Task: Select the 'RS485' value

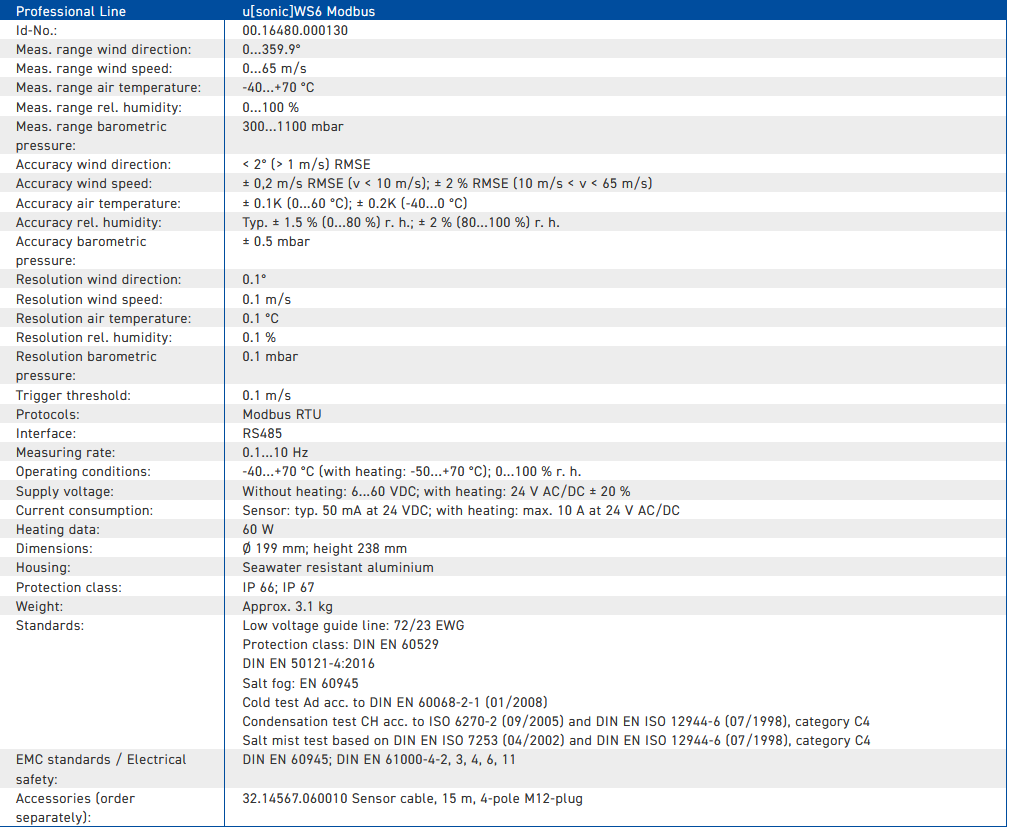Action: click(263, 433)
